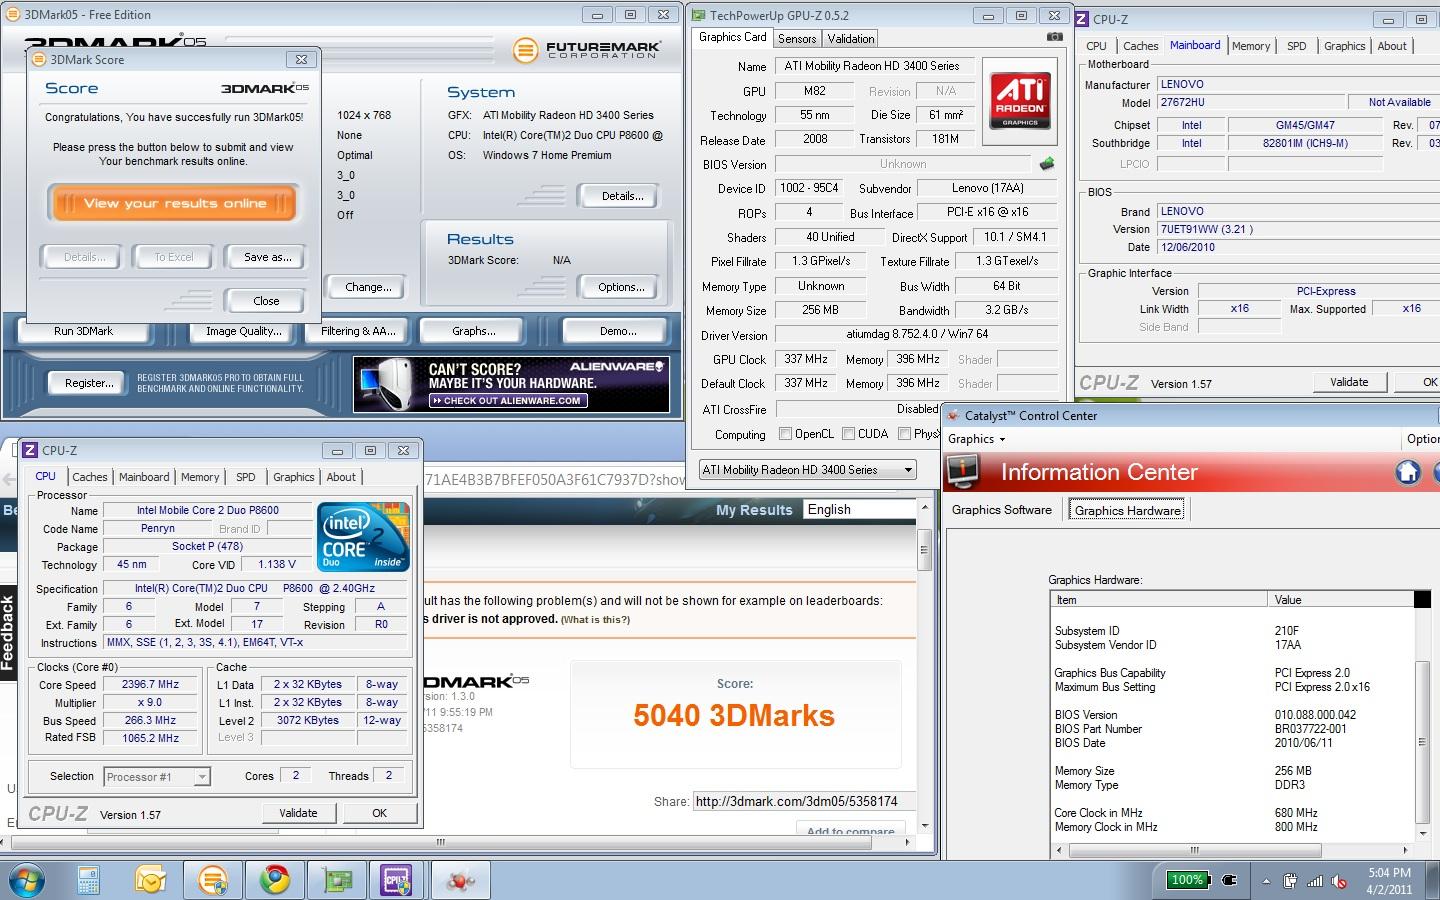Click Intel Core 2 Duo logo in CPU-Z
Image resolution: width=1440 pixels, height=900 pixels.
click(x=363, y=537)
